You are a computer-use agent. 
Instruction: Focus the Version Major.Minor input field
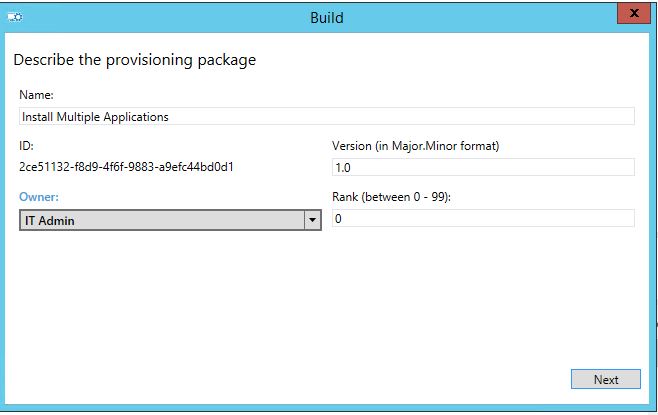point(483,167)
